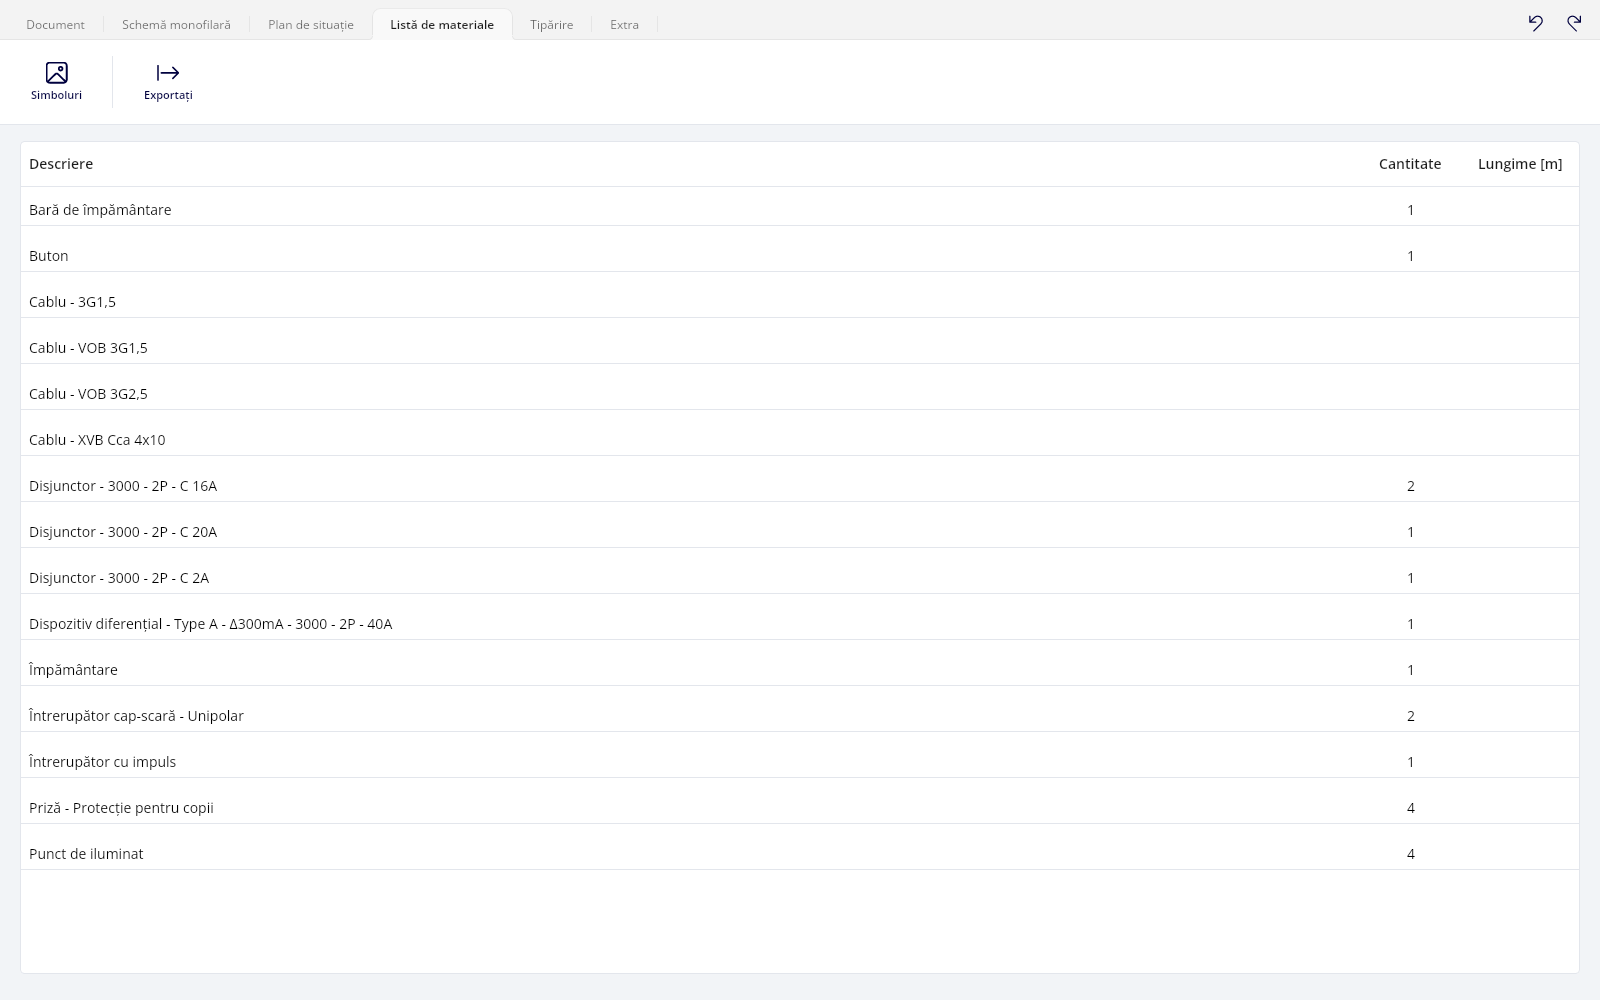Click the Lungime [m] column header
The width and height of the screenshot is (1600, 1000).
[1520, 164]
